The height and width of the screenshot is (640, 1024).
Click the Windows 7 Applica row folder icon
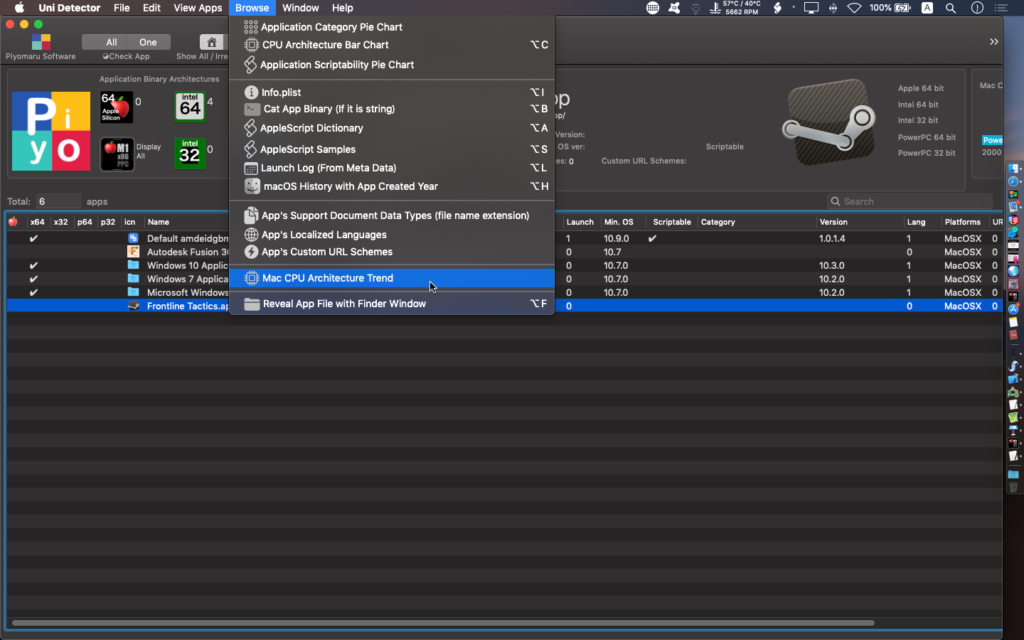tap(133, 279)
